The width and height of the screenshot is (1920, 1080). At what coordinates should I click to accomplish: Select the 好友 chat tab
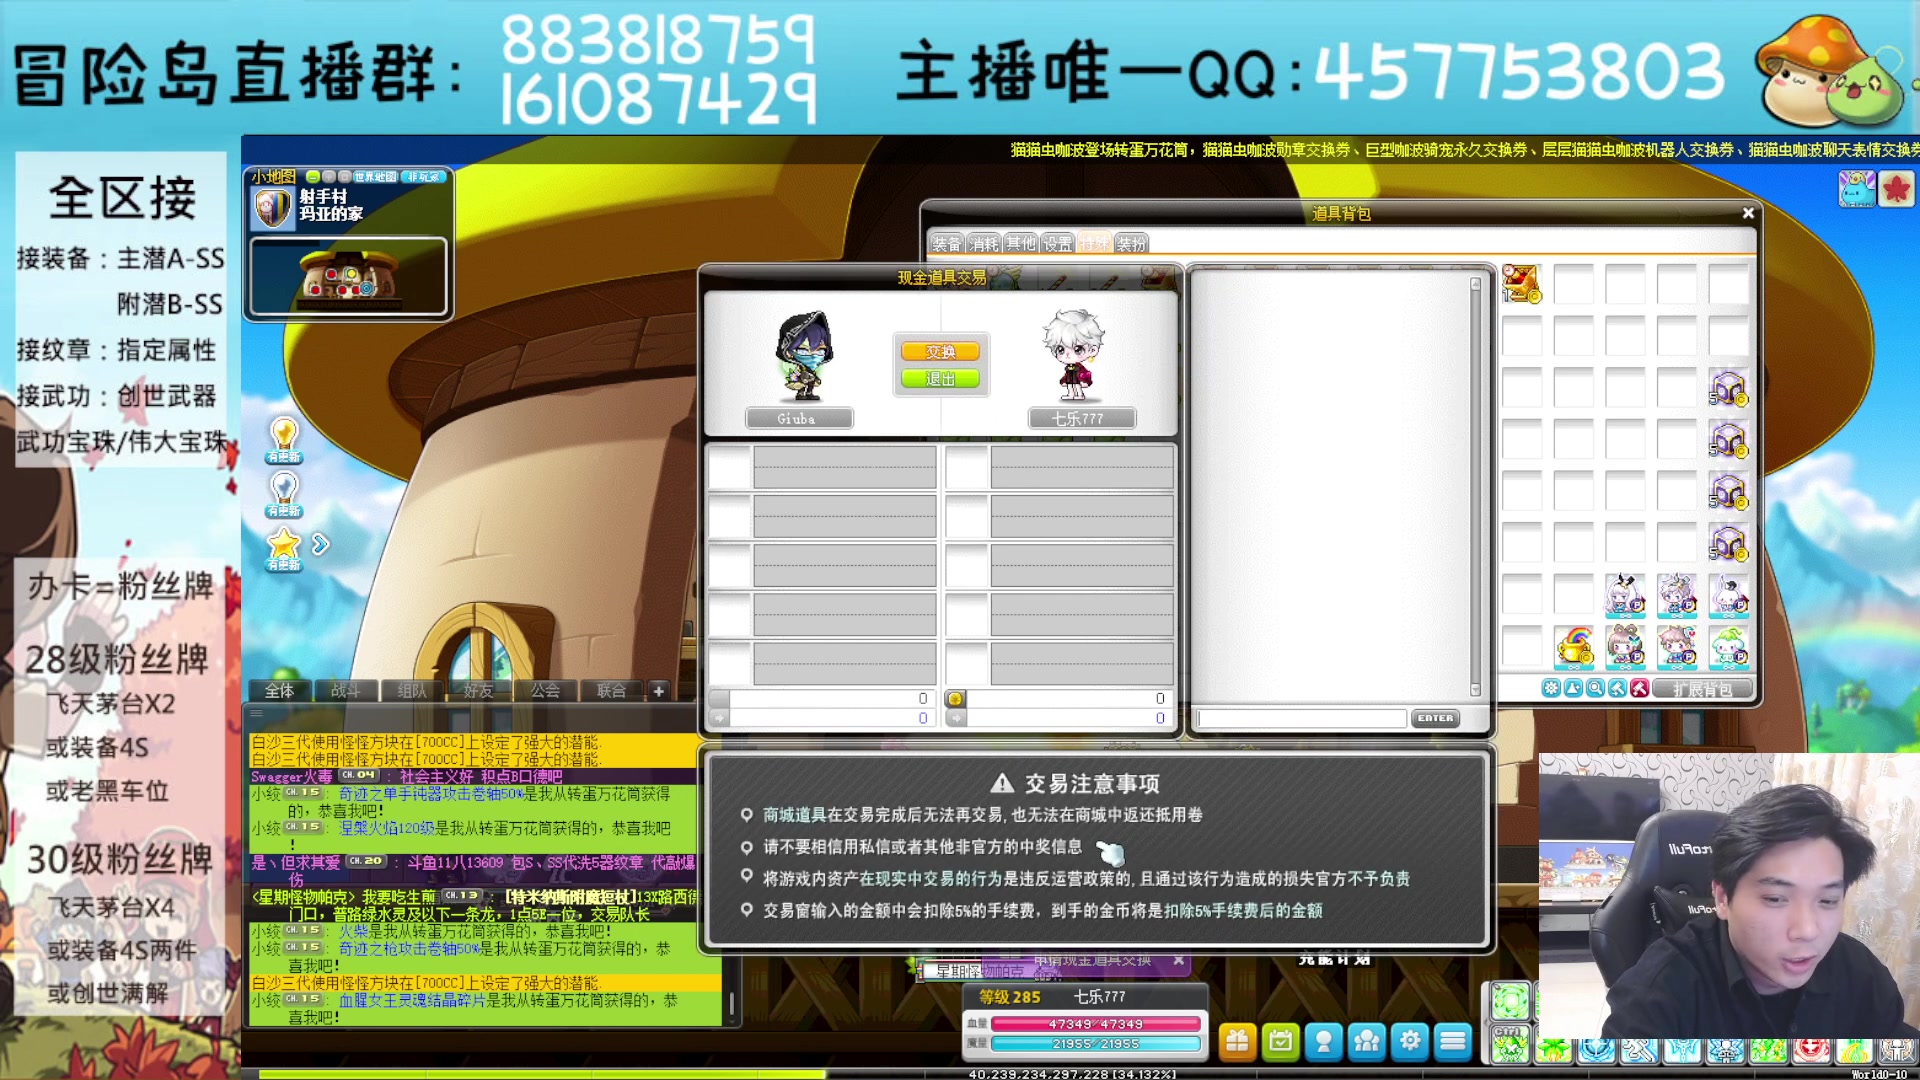478,690
